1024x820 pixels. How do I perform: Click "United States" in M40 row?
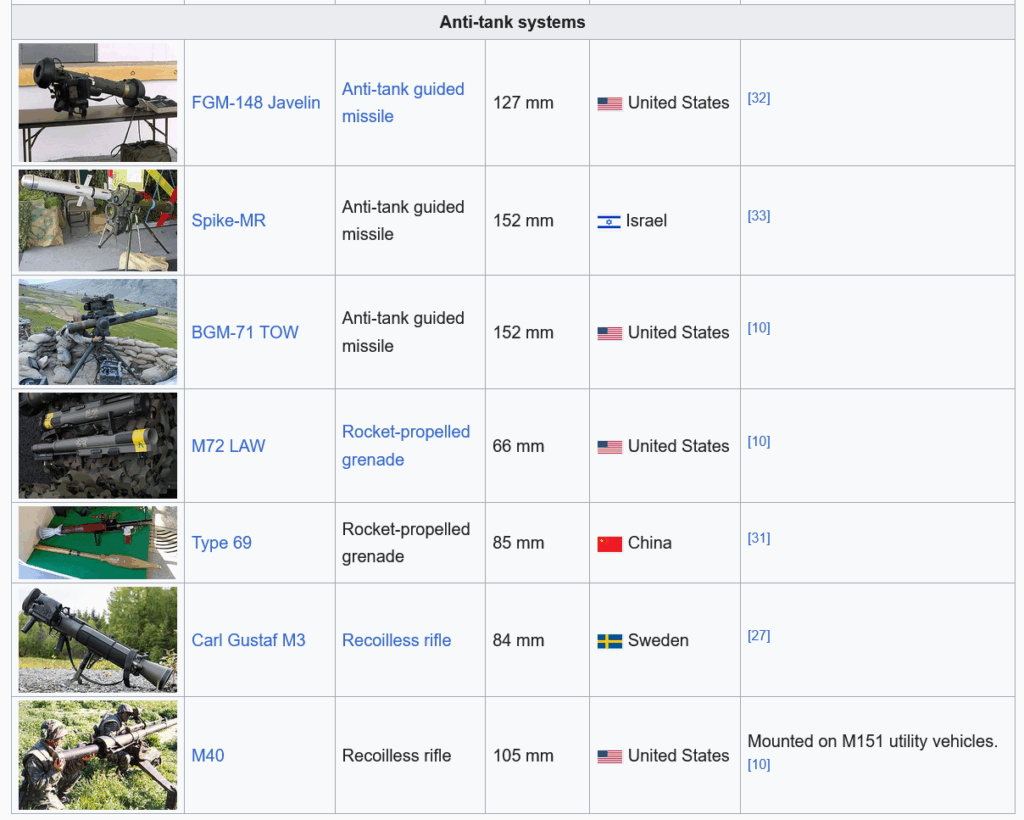(678, 755)
